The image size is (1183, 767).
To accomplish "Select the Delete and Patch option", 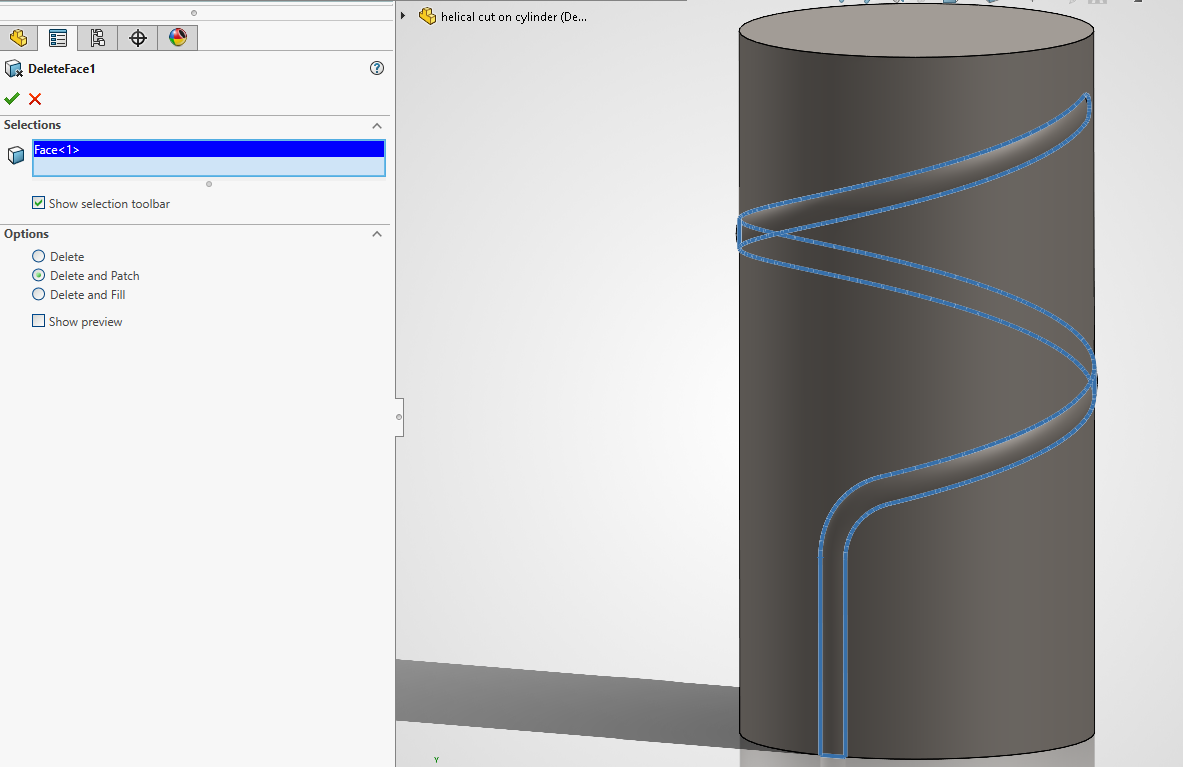I will pos(38,275).
